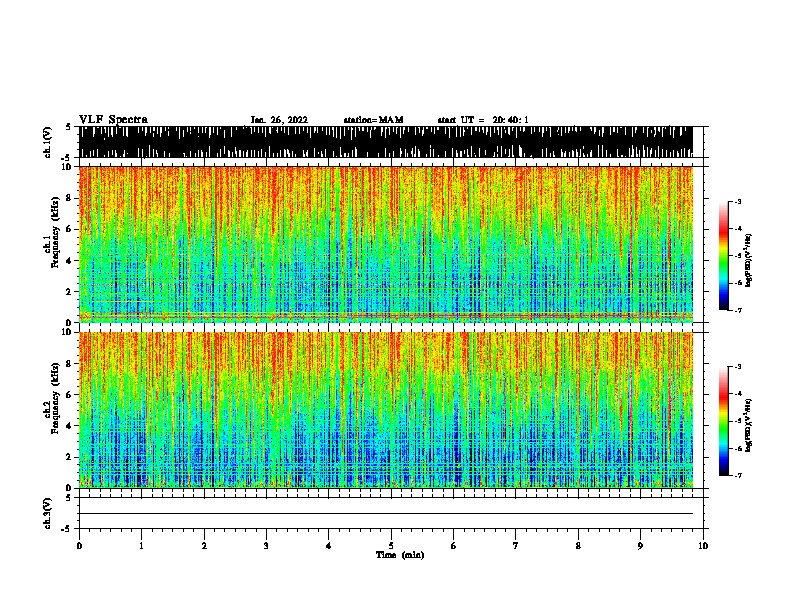Click the time axis tick label "9"
Screen dimensions: 792x612
(640, 546)
